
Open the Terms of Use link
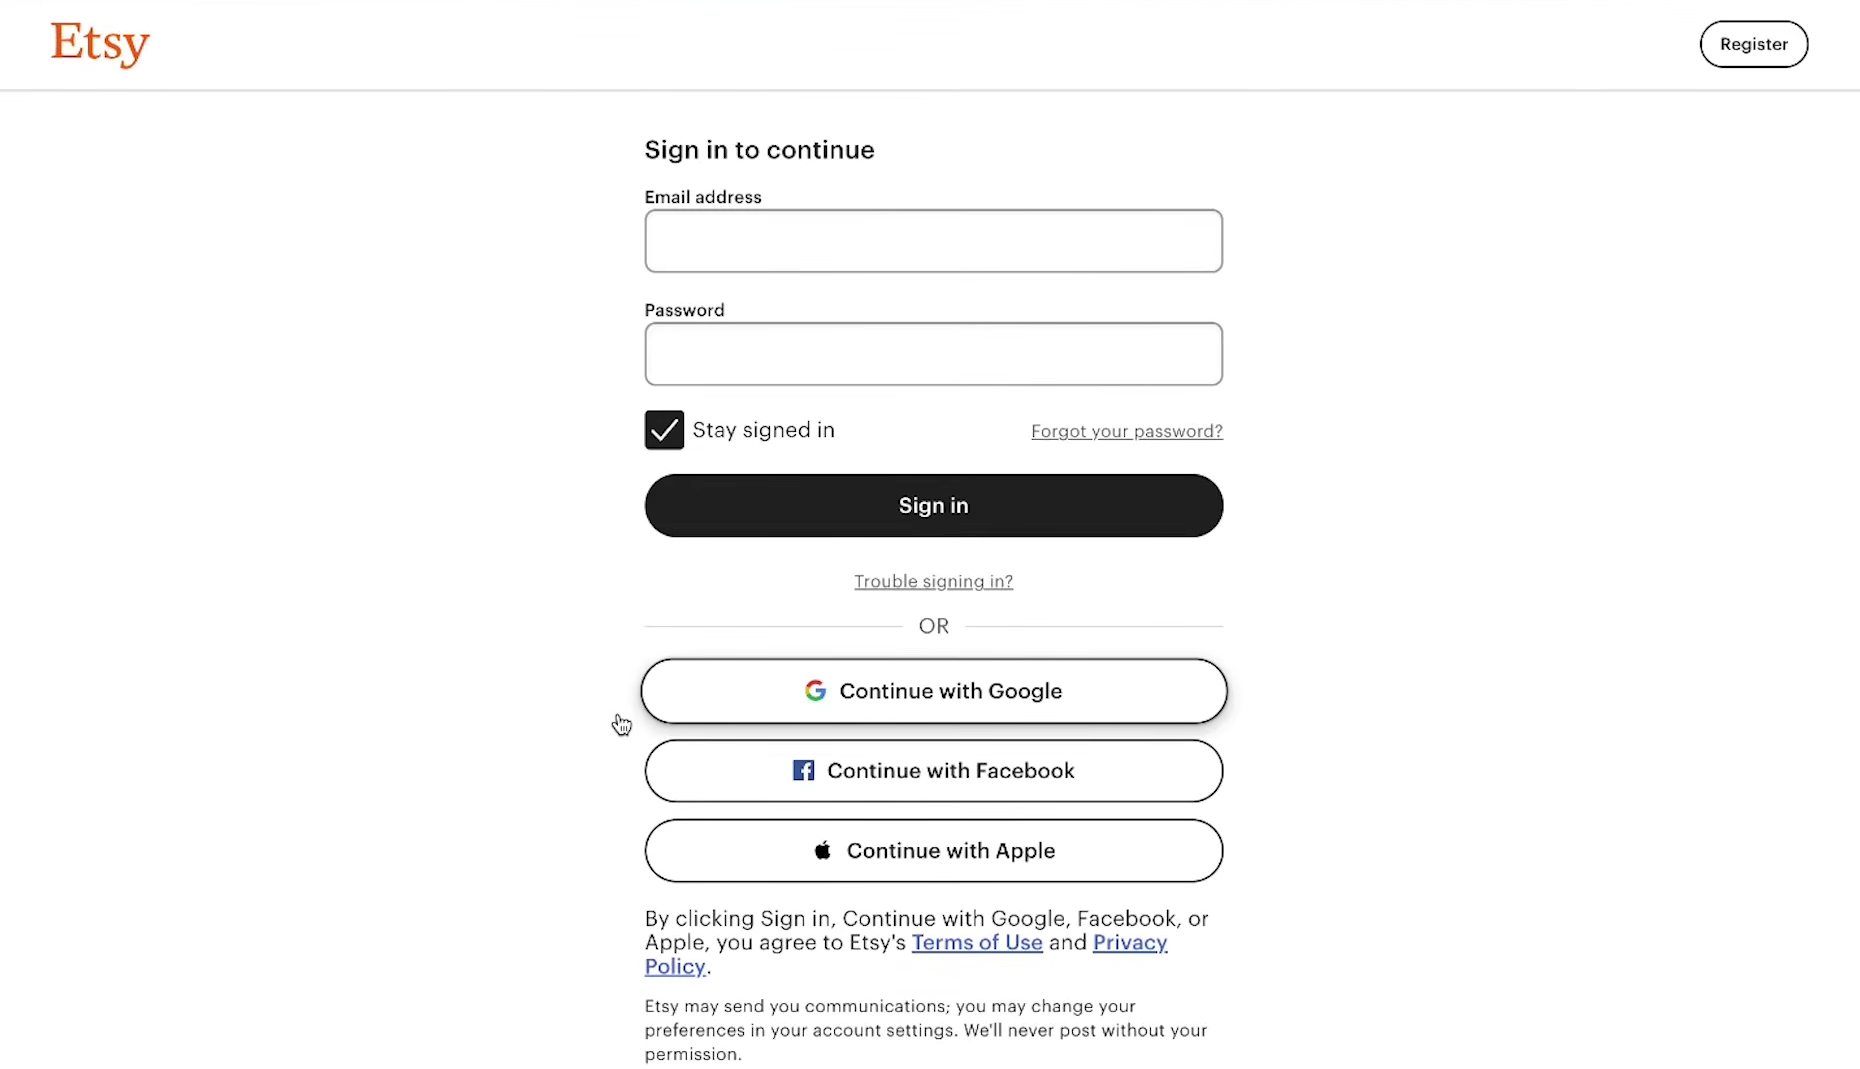(x=977, y=942)
